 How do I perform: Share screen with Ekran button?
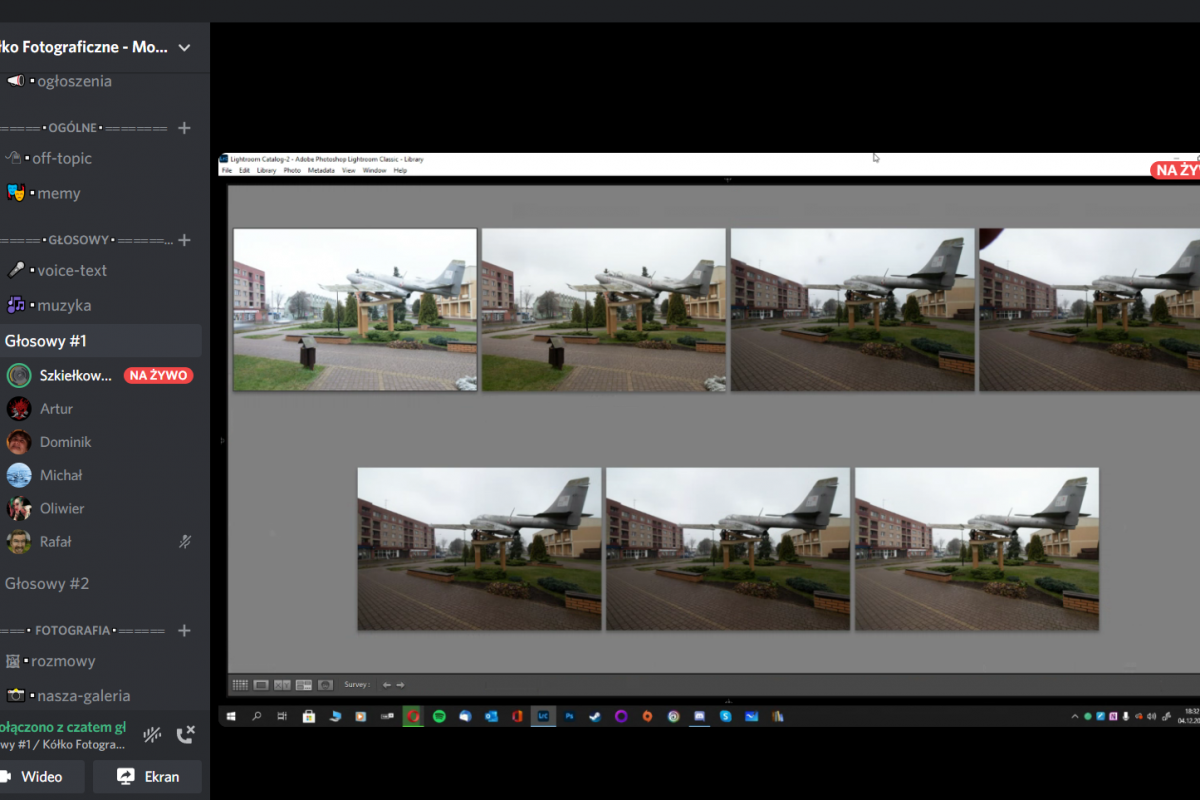point(147,777)
